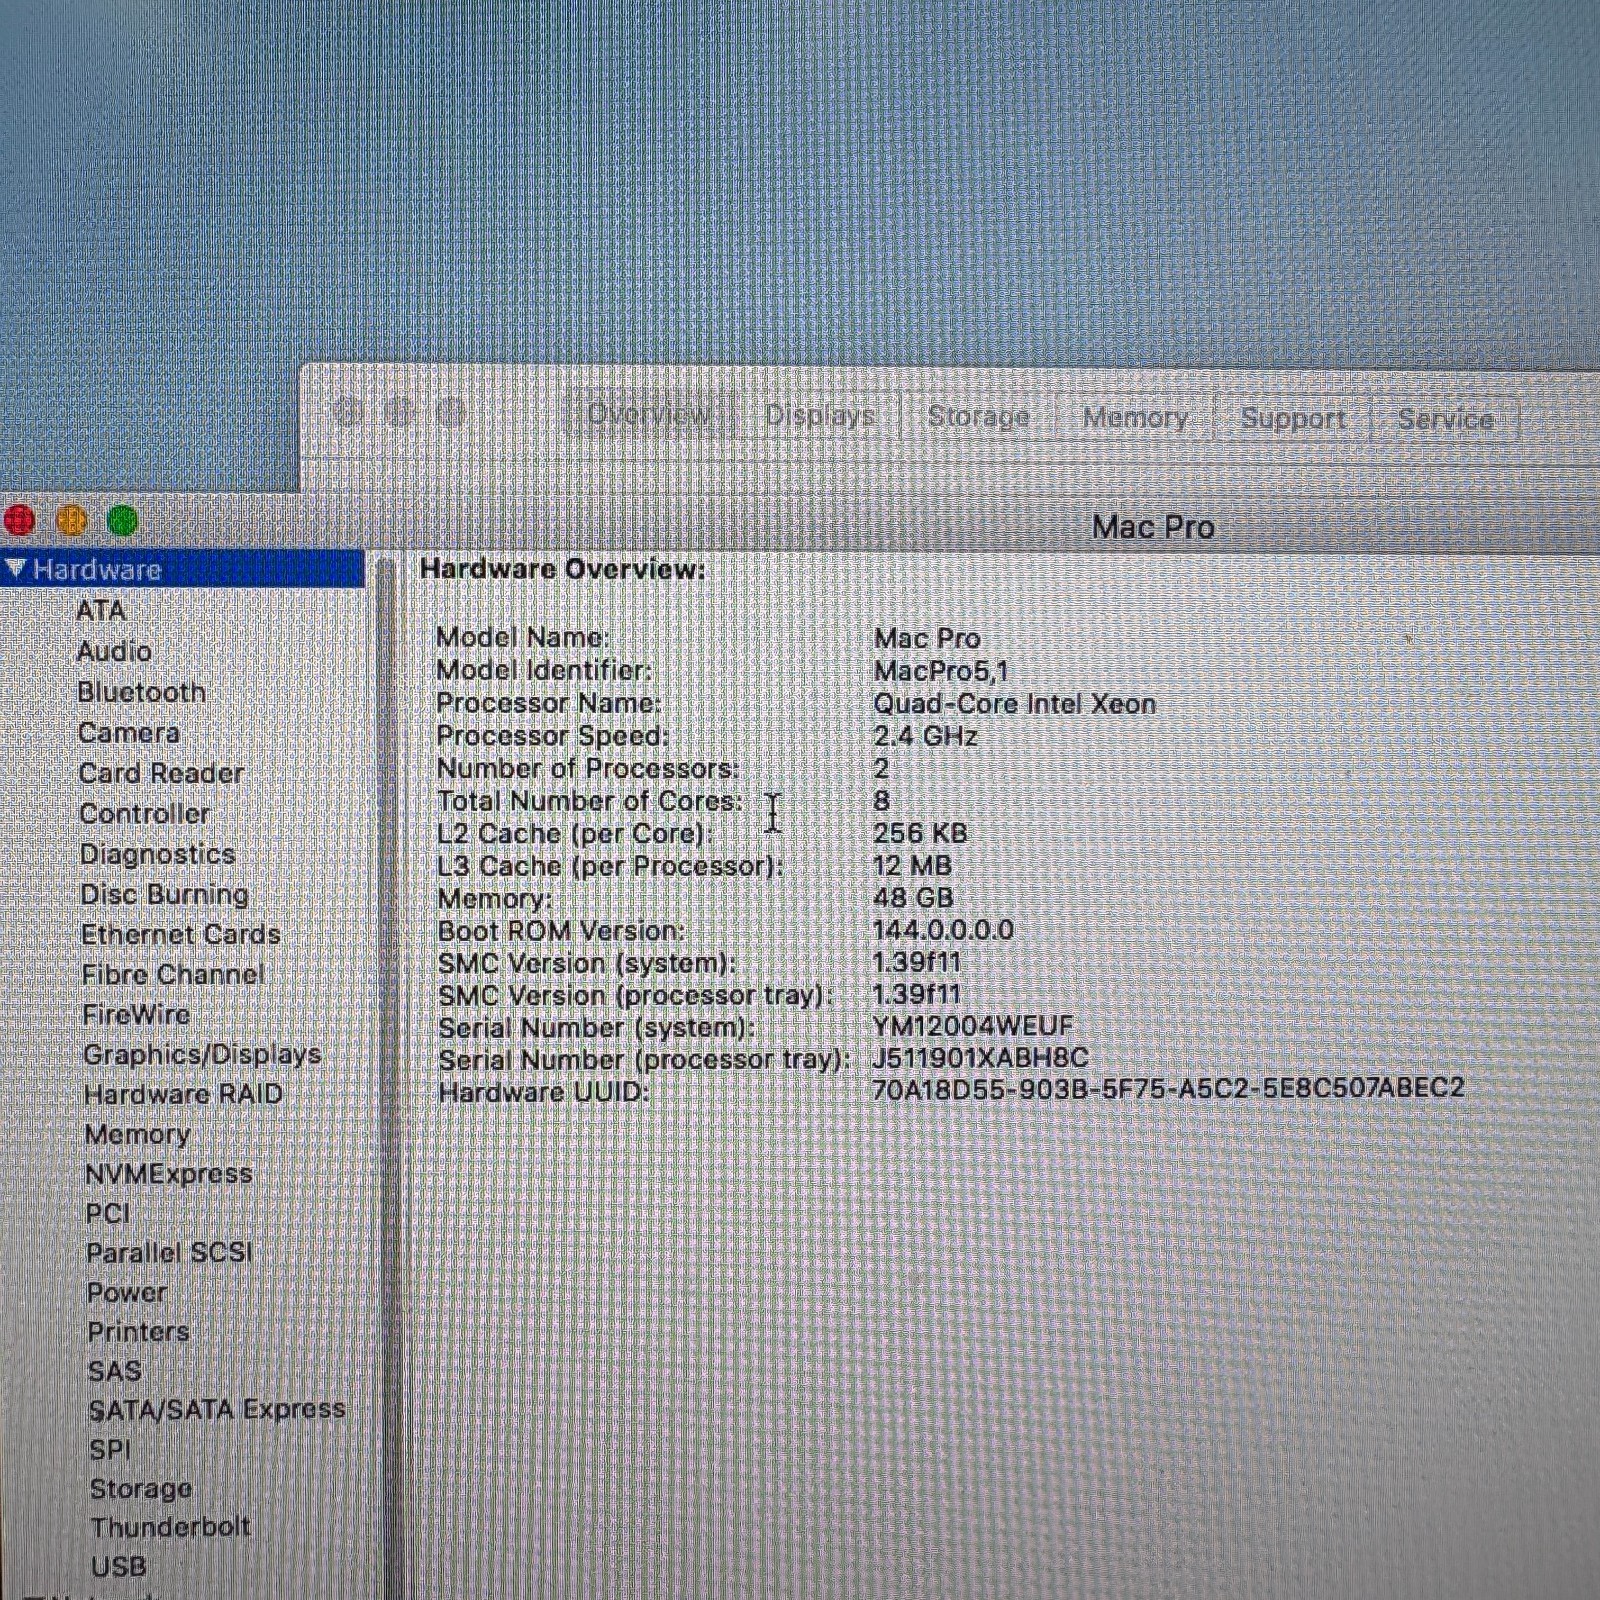Screen dimensions: 1600x1600
Task: Open Graphics/Displays entry
Action: click(203, 1055)
